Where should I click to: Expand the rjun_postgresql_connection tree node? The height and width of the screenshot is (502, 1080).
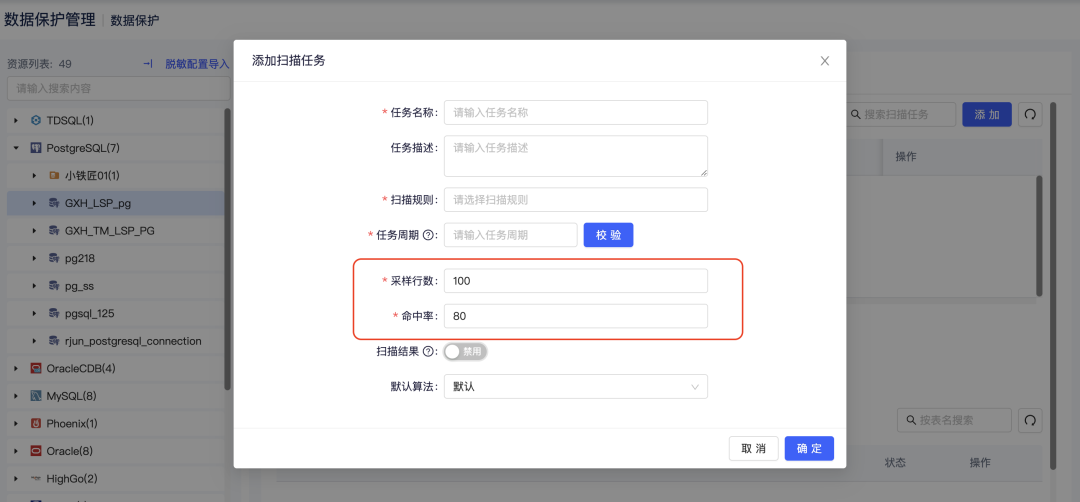click(x=34, y=341)
